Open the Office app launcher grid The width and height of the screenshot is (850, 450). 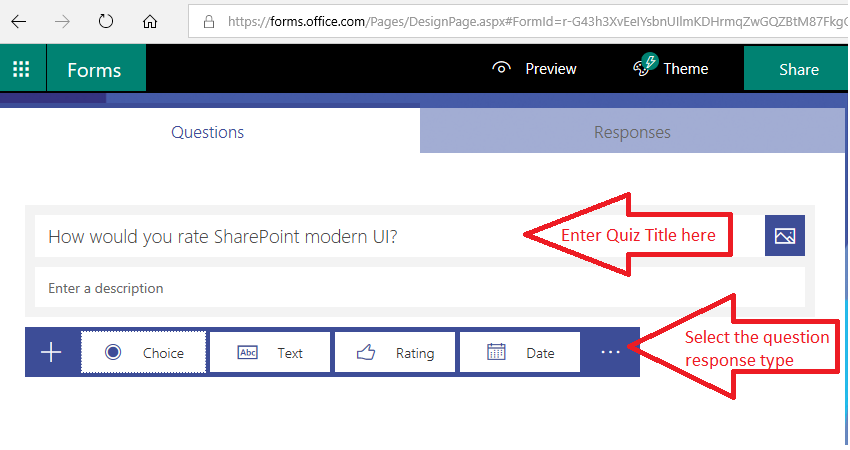coord(21,69)
